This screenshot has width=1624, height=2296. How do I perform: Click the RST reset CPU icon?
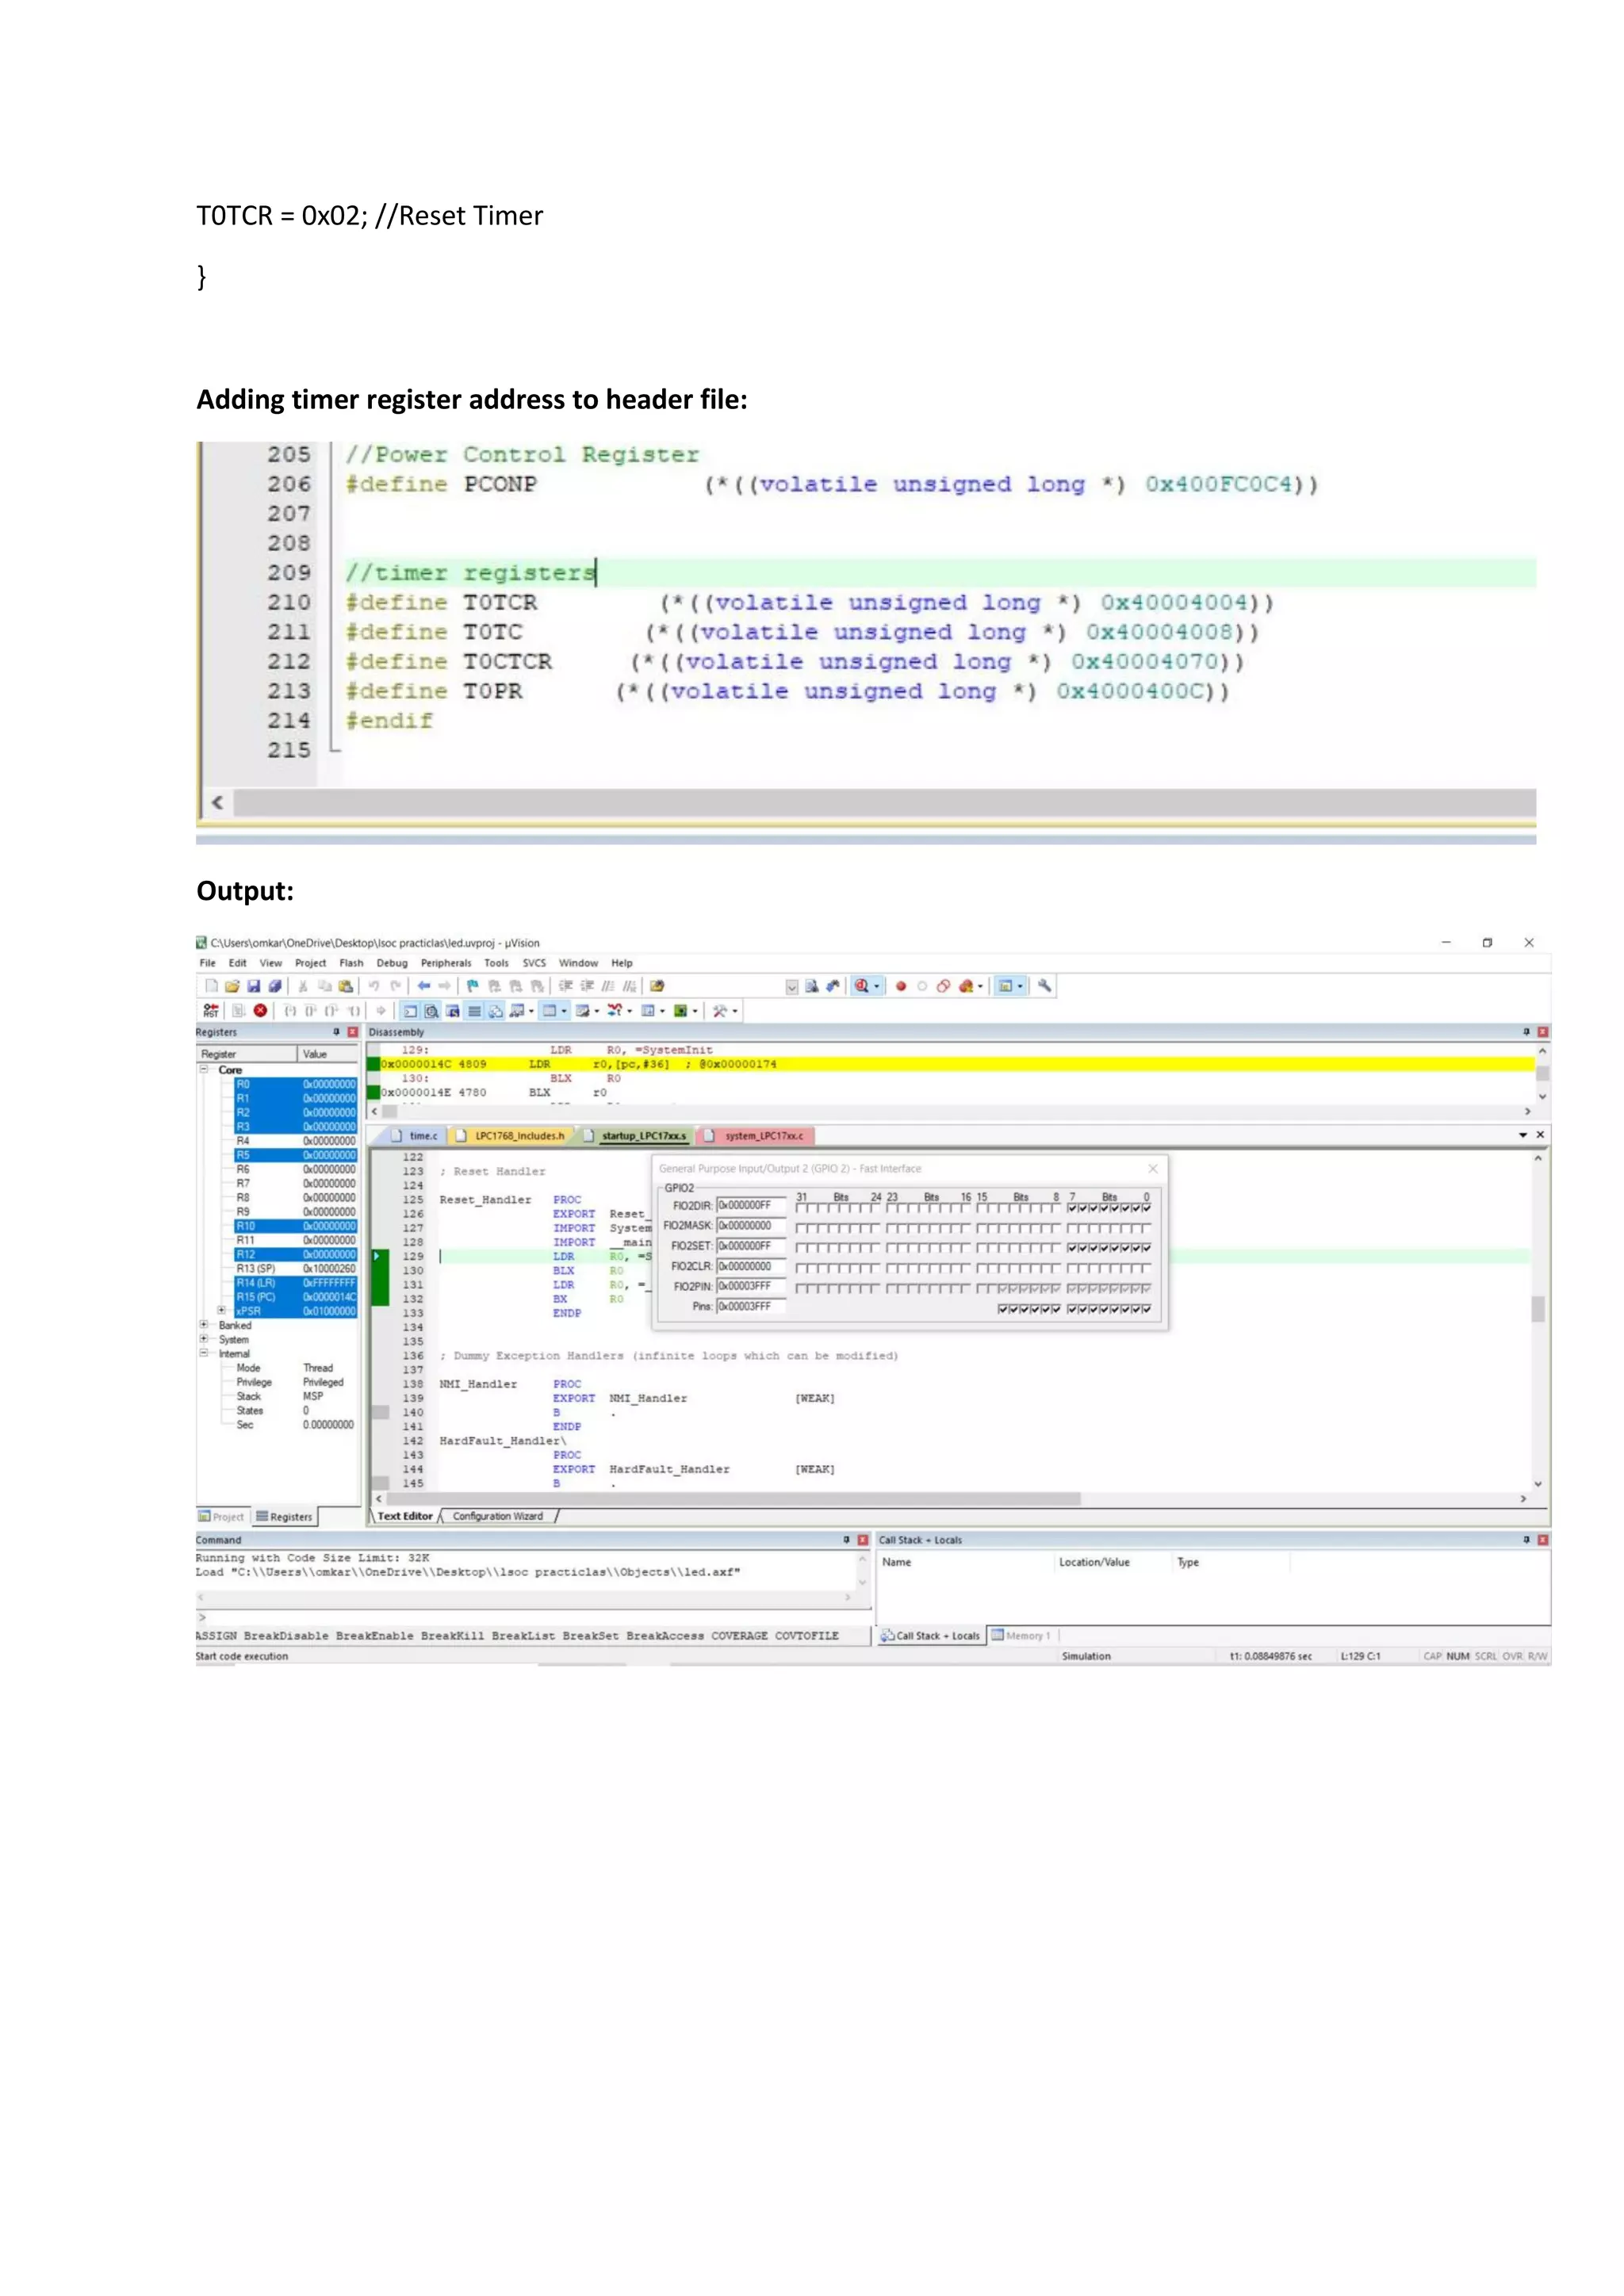(x=210, y=1011)
